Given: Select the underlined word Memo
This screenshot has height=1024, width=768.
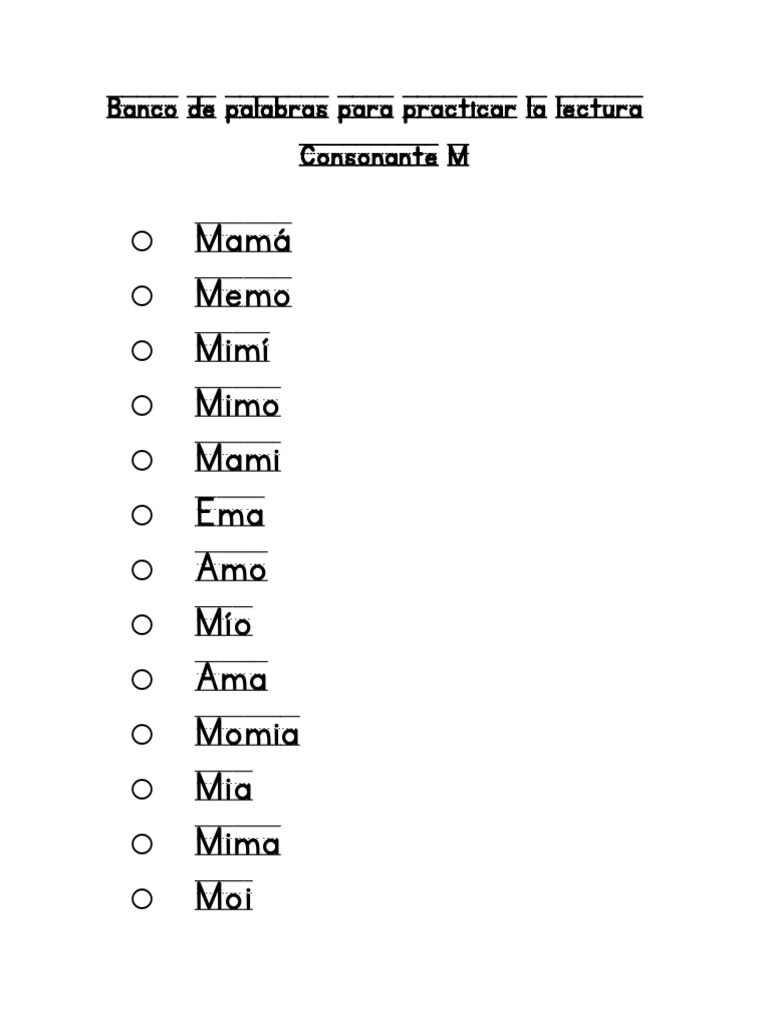Looking at the screenshot, I should coord(243,293).
